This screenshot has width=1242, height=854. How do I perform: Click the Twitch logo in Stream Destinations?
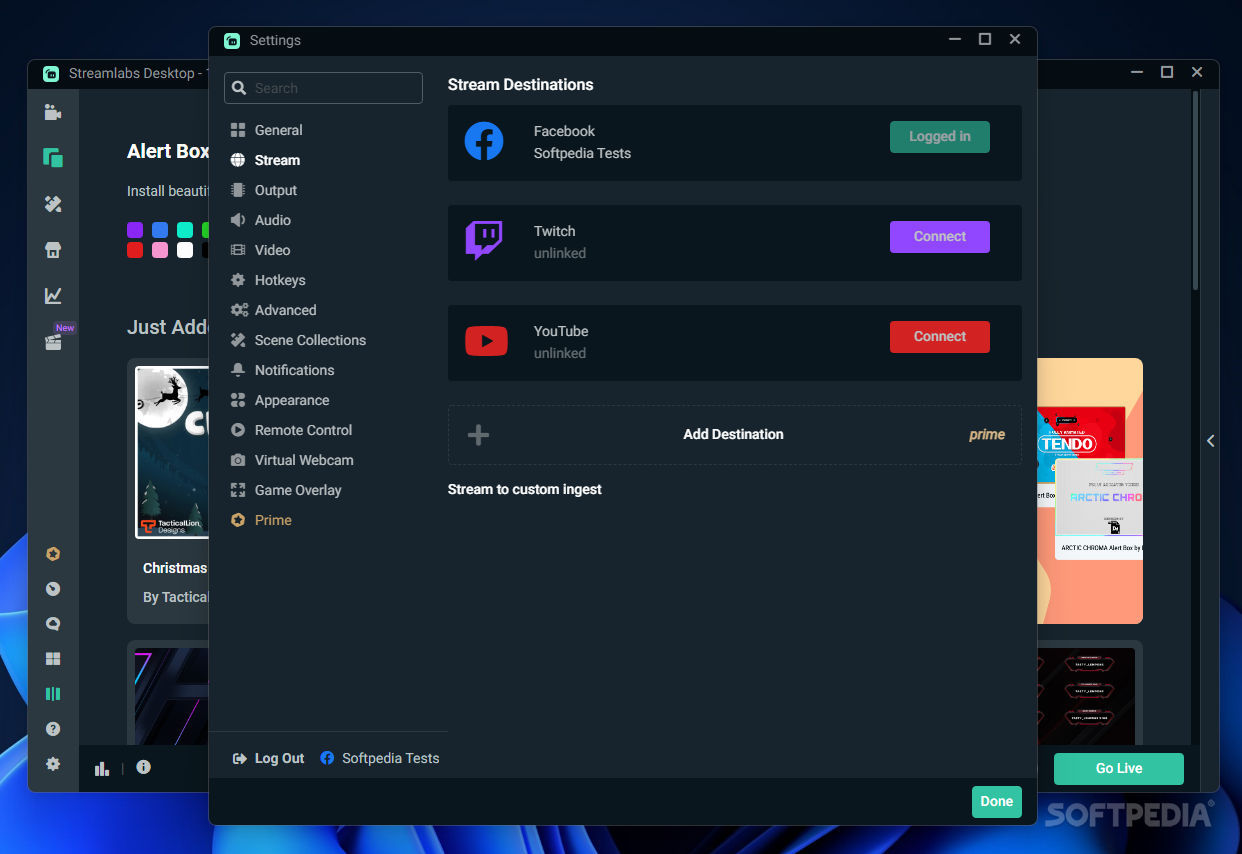coord(484,241)
